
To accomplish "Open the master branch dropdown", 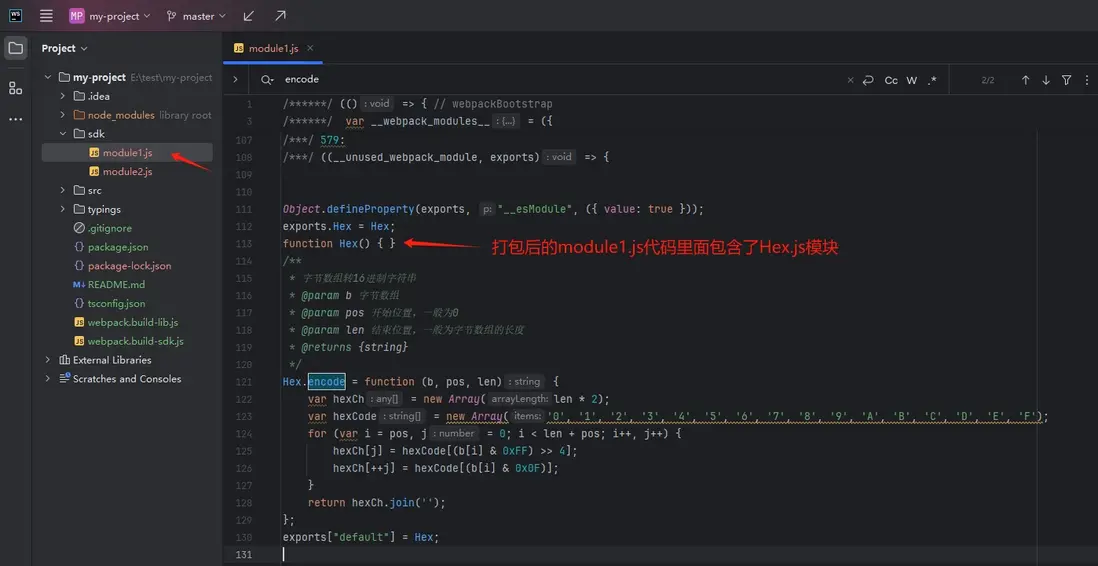I will click(x=196, y=15).
